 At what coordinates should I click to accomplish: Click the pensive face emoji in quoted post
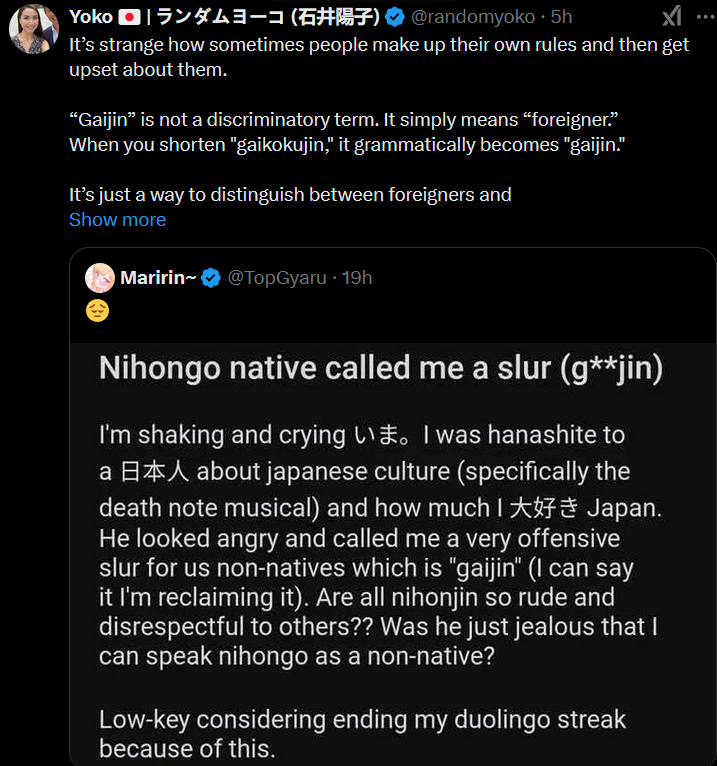point(97,311)
